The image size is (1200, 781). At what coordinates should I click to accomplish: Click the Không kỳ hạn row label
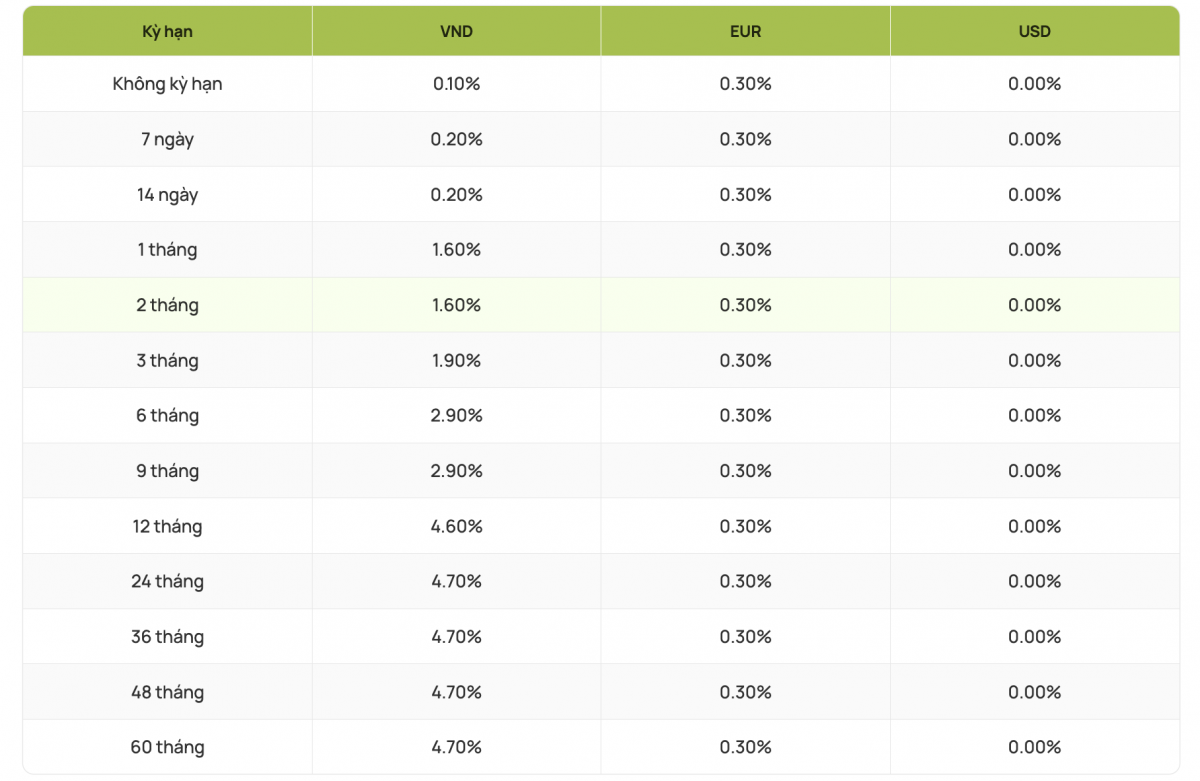coord(167,84)
